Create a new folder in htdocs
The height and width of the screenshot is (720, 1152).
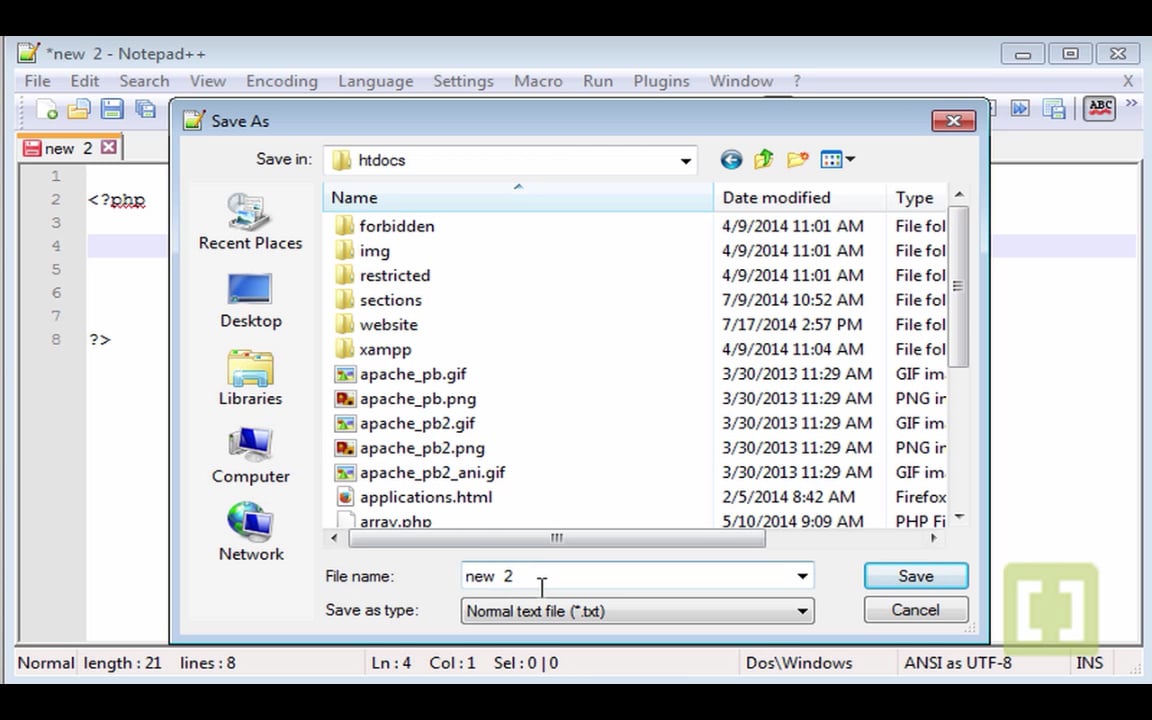[x=797, y=159]
